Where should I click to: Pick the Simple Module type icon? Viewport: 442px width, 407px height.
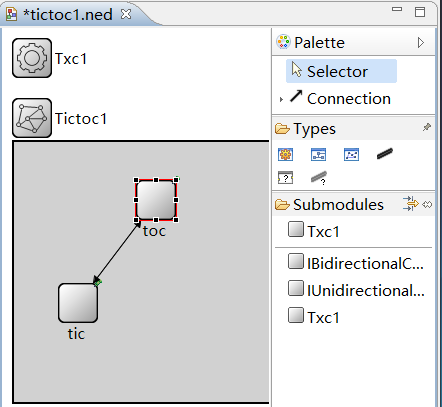coord(285,155)
